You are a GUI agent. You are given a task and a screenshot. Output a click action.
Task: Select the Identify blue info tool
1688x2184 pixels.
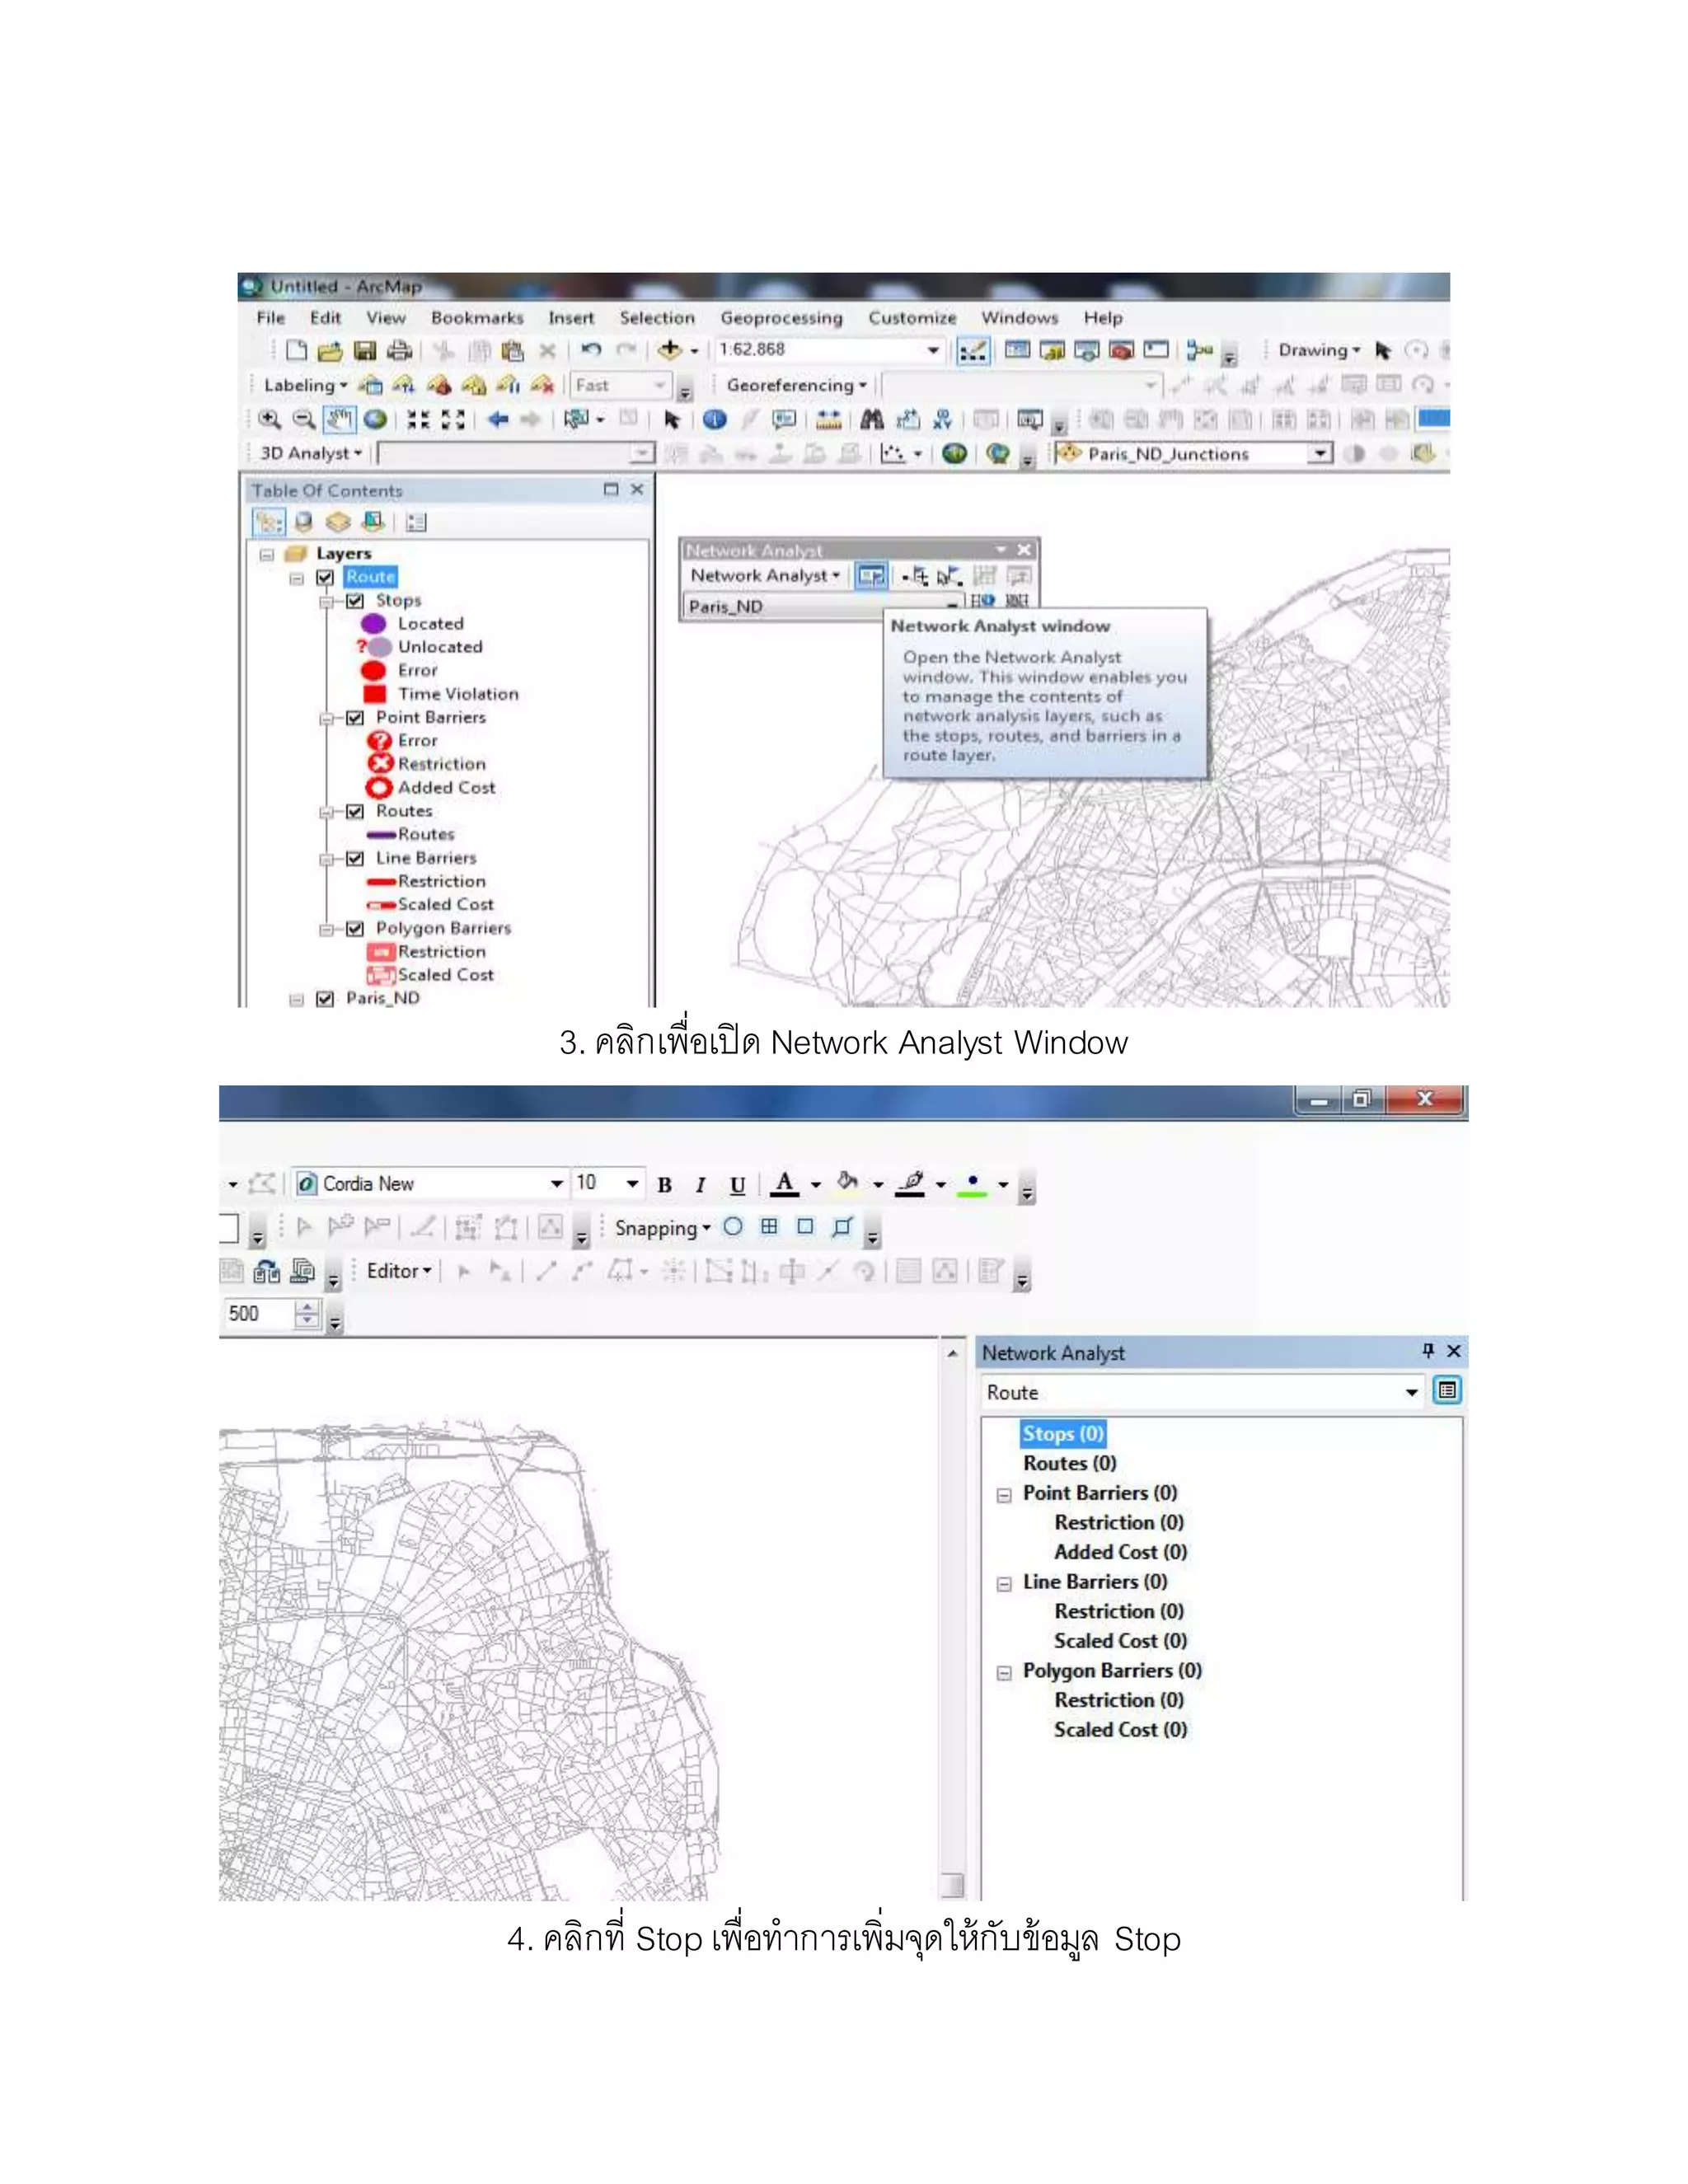coord(714,420)
